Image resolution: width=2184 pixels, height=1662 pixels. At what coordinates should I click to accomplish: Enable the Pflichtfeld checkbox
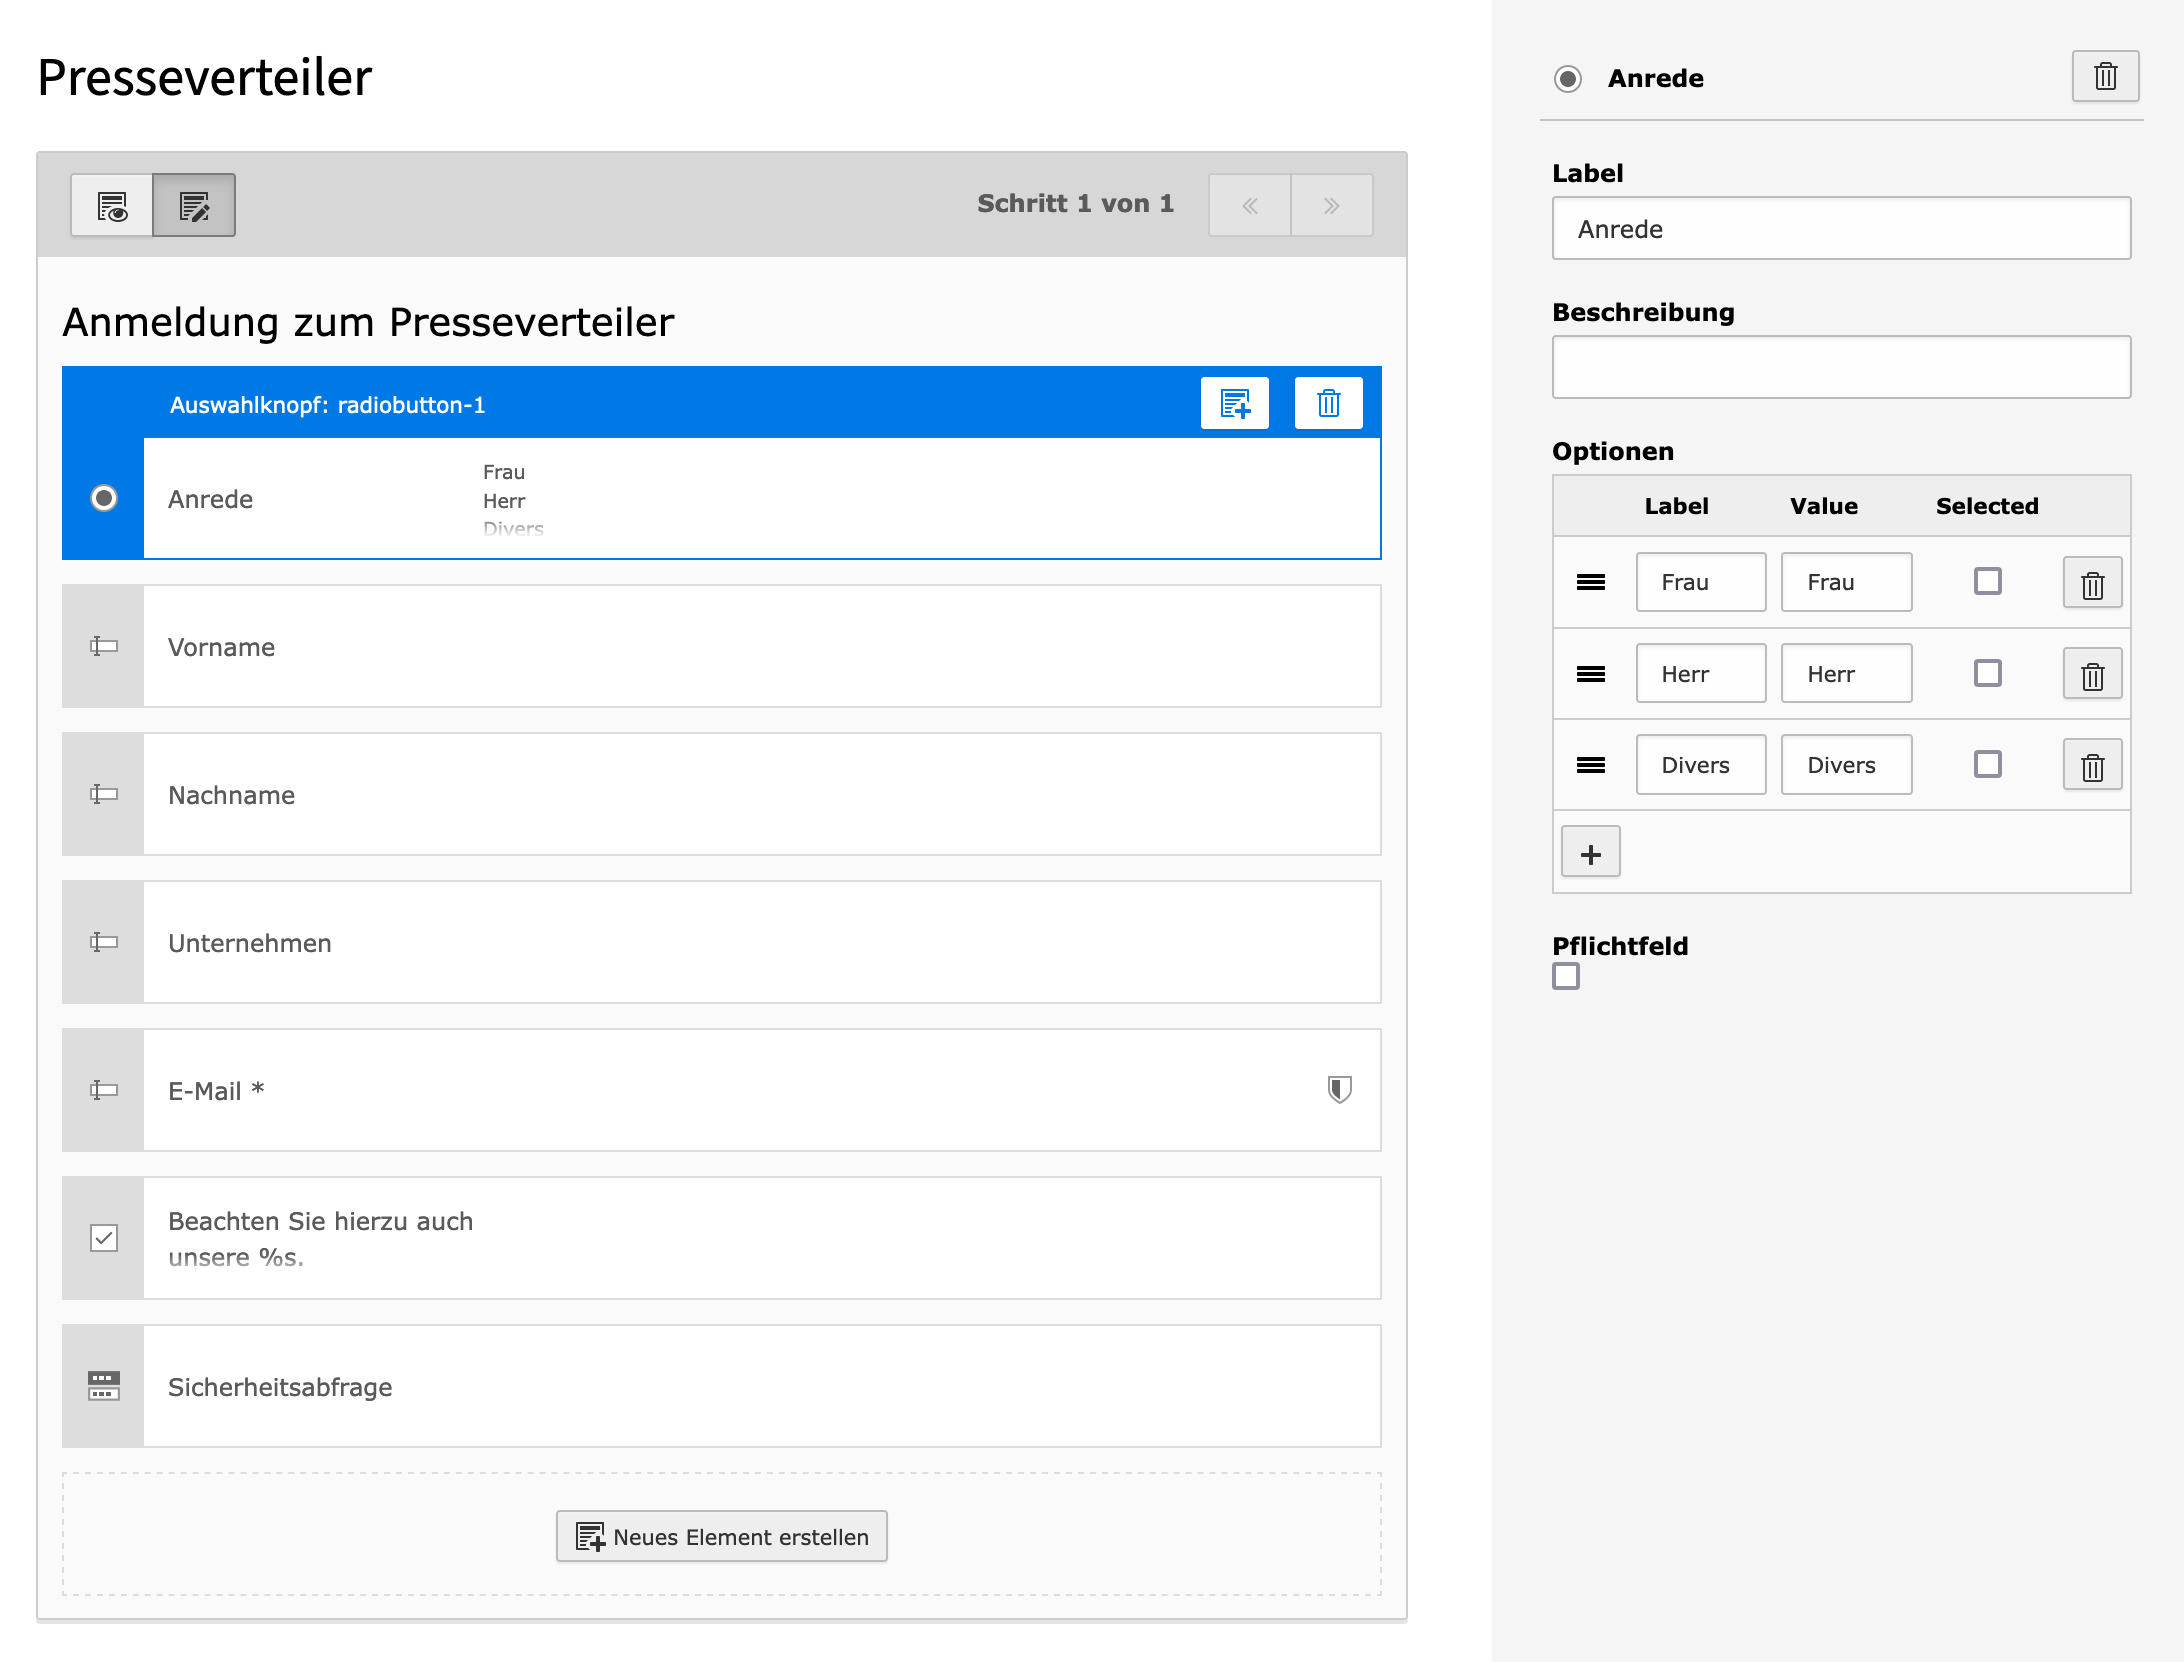[1566, 977]
